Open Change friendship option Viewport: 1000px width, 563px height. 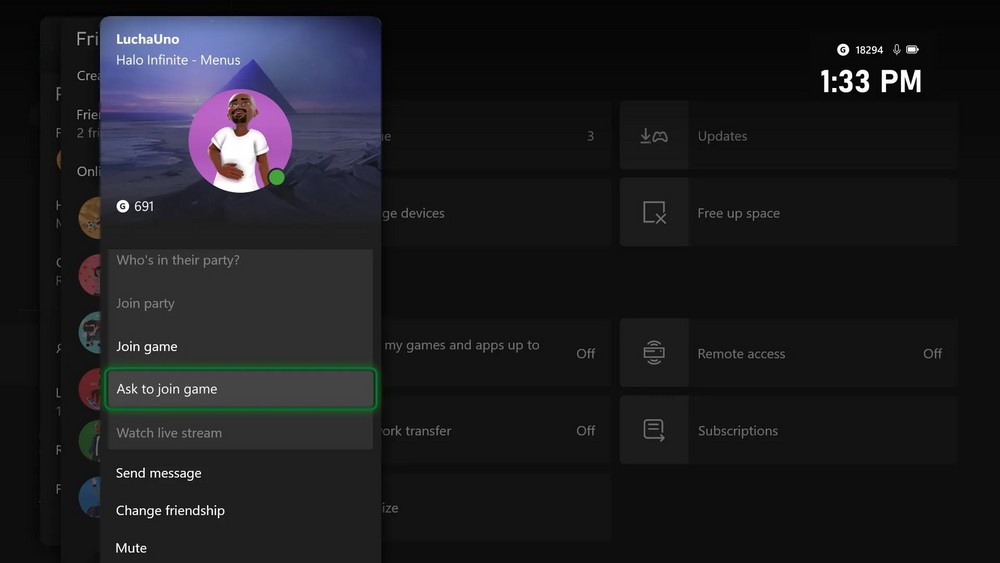170,510
